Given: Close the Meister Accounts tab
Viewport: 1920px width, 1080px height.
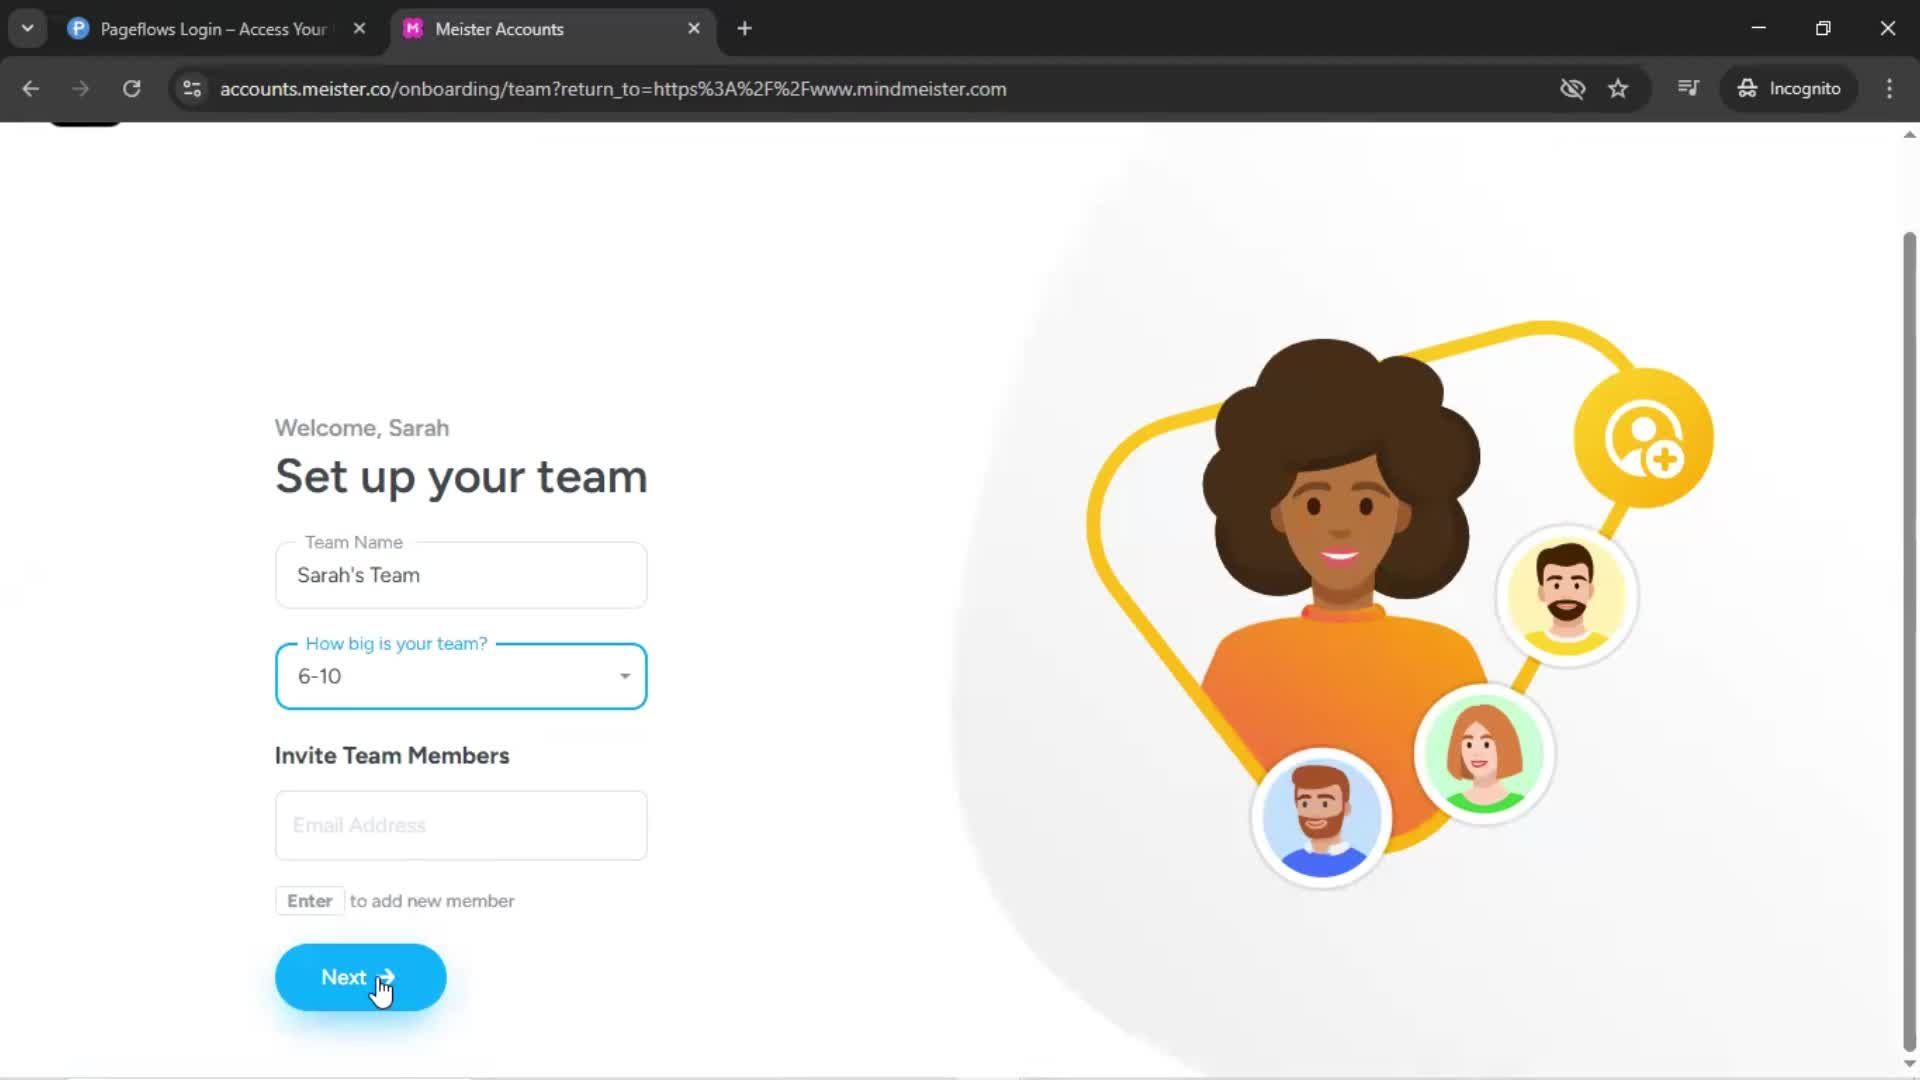Looking at the screenshot, I should pyautogui.click(x=694, y=29).
